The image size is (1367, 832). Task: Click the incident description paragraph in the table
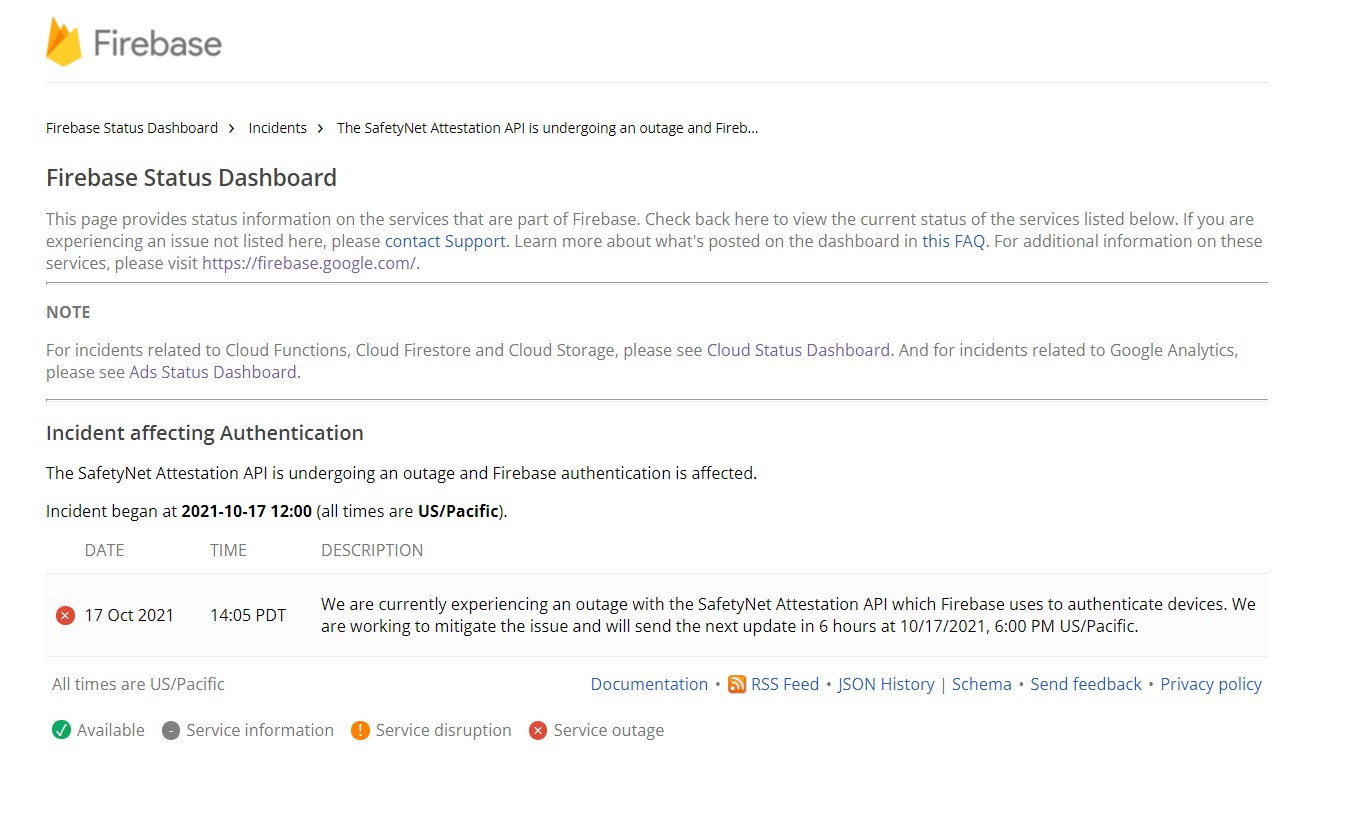[788, 615]
